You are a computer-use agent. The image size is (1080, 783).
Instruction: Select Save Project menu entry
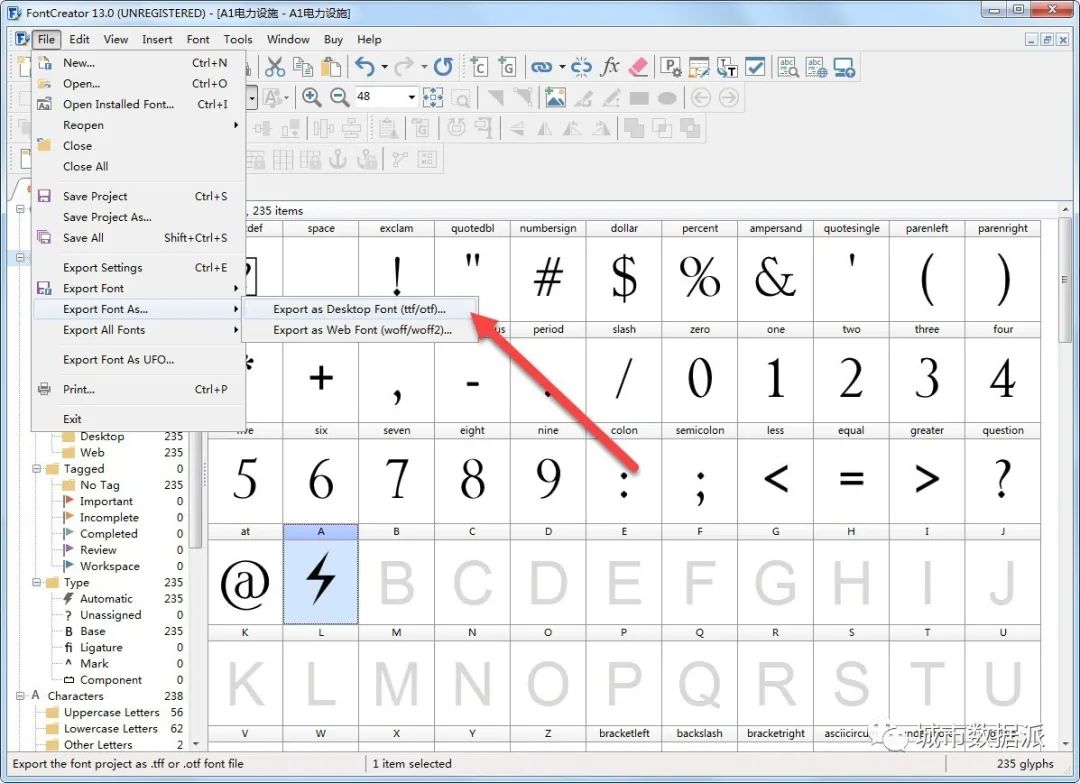[x=138, y=196]
